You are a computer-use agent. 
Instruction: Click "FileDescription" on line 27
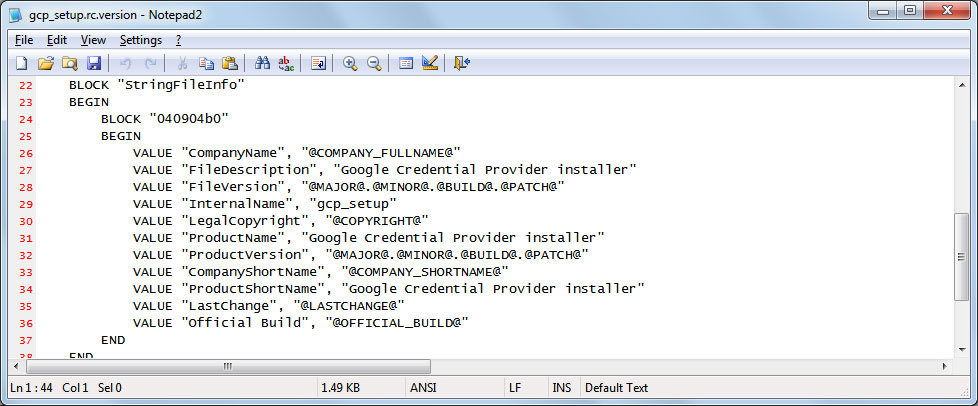(x=249, y=170)
